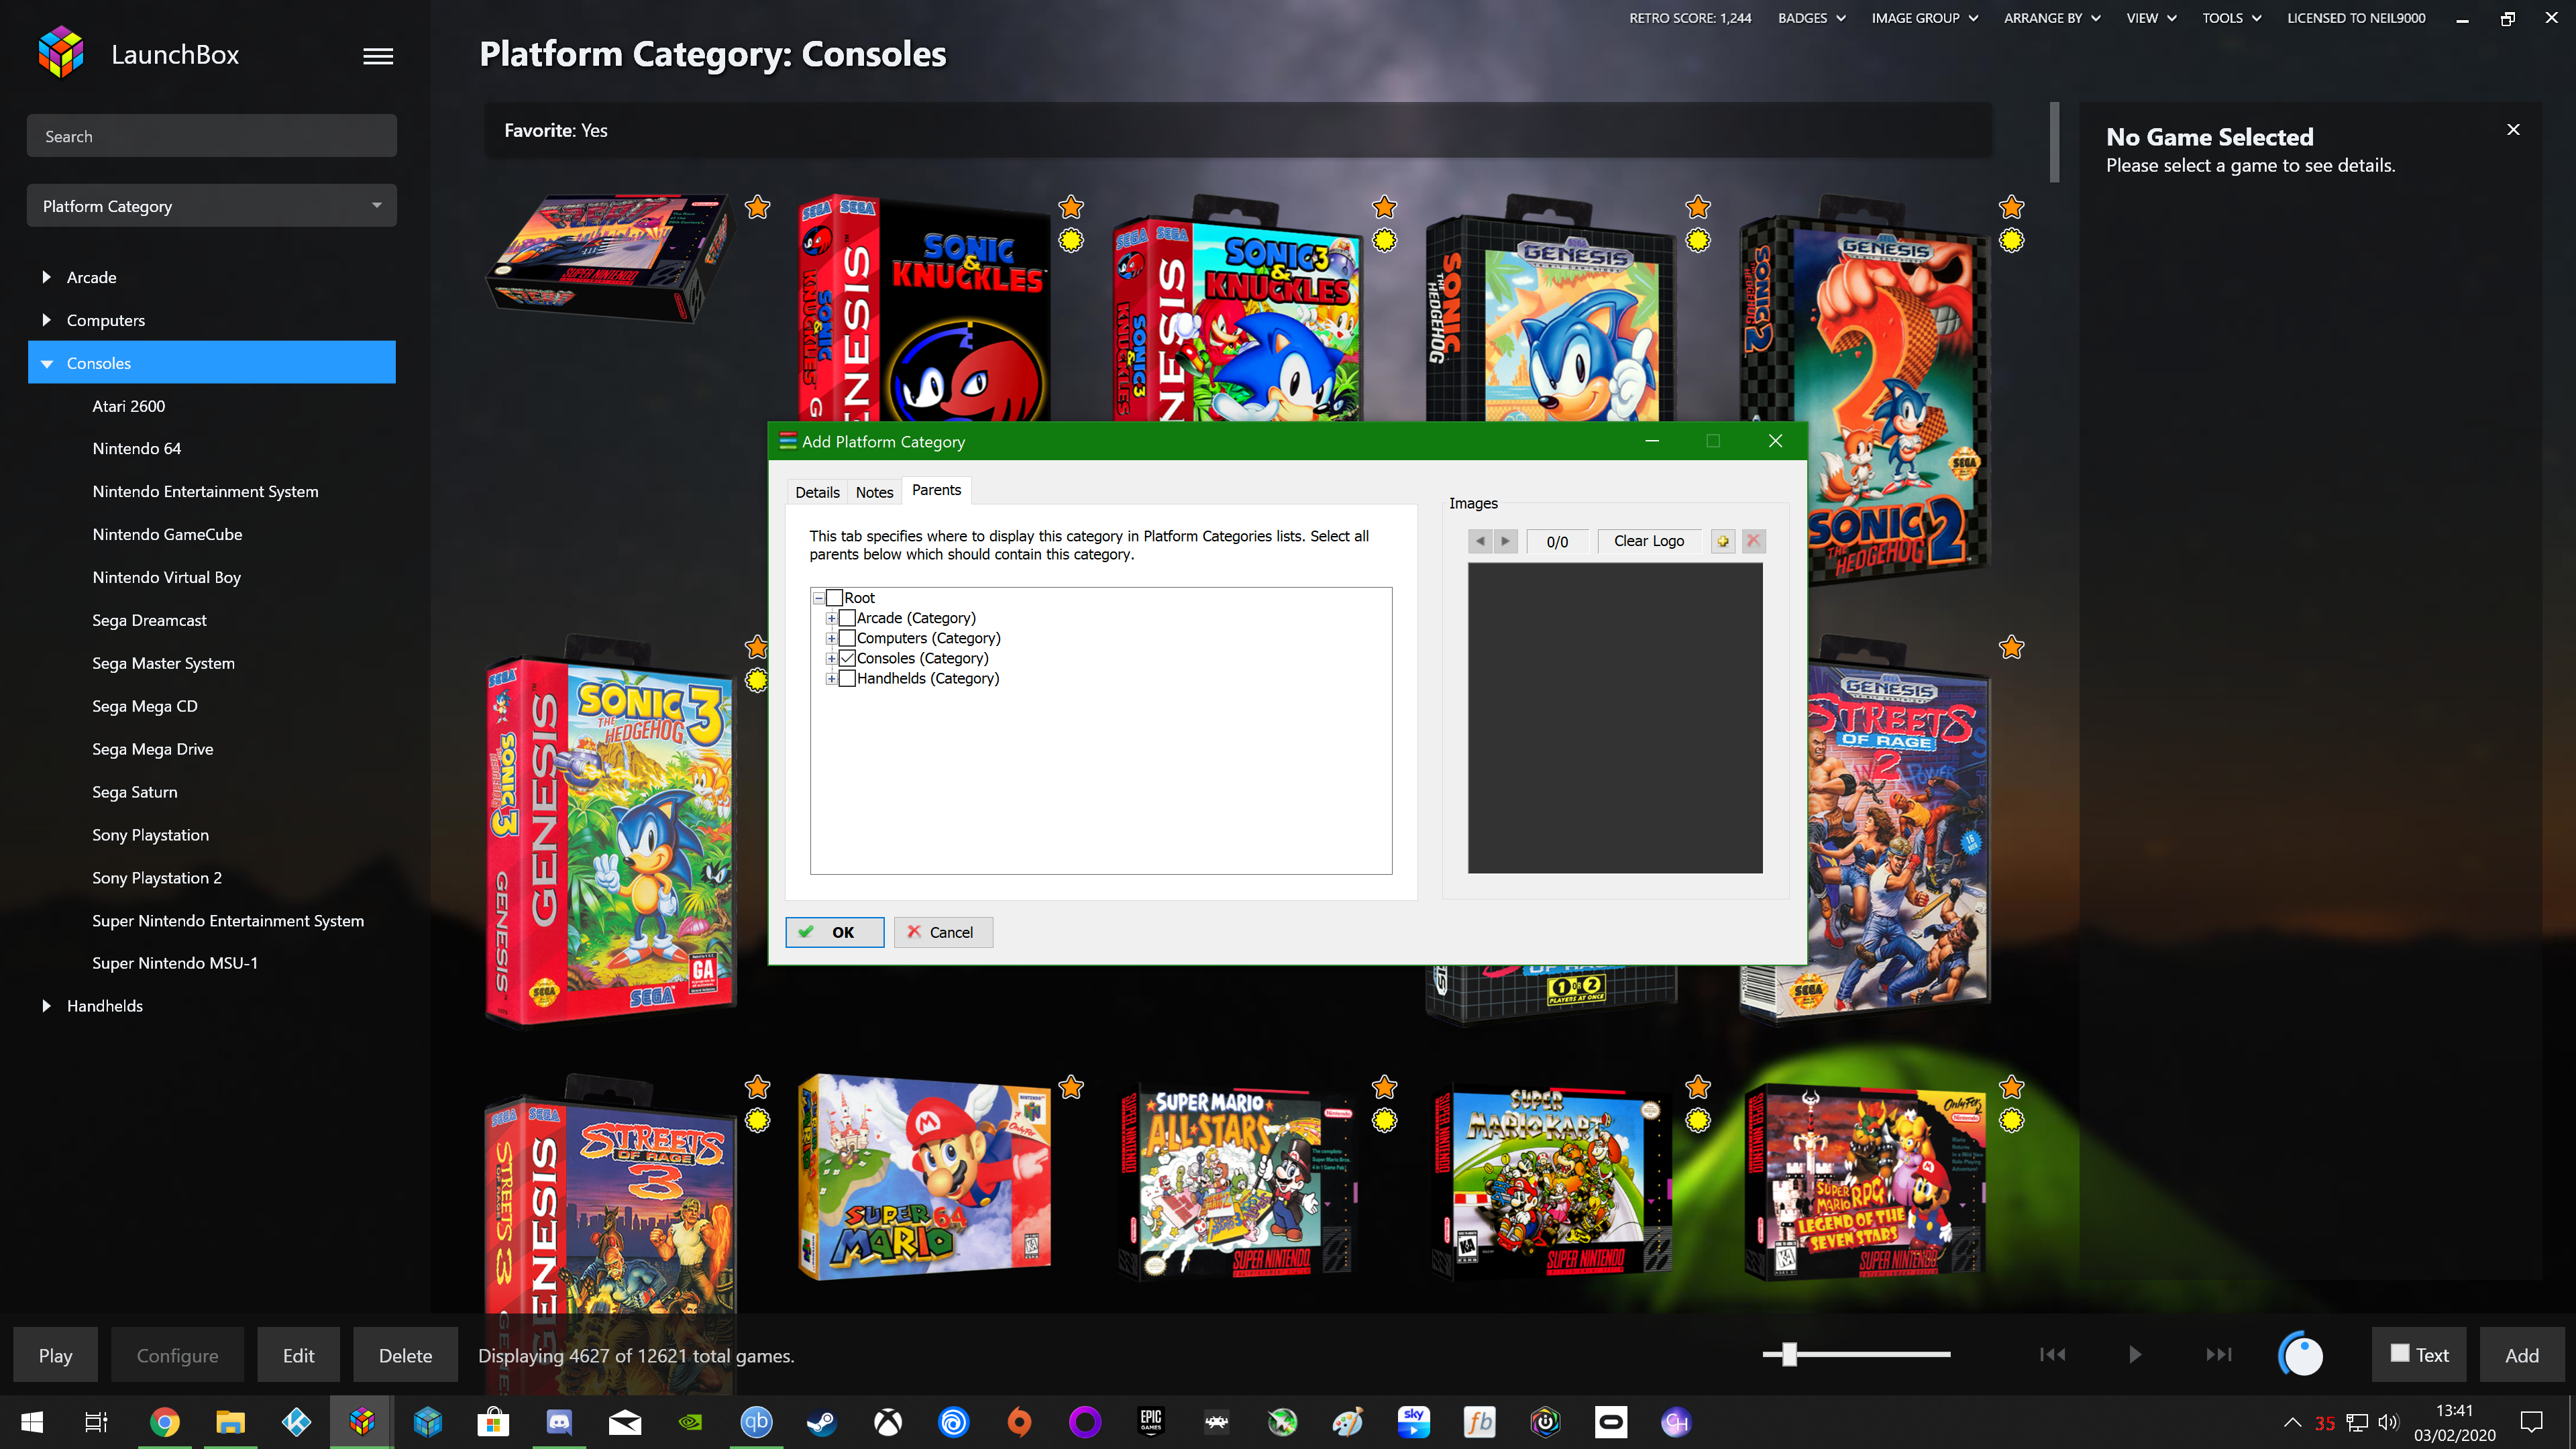Open the Arrange By menu
The width and height of the screenshot is (2576, 1449).
tap(2052, 18)
